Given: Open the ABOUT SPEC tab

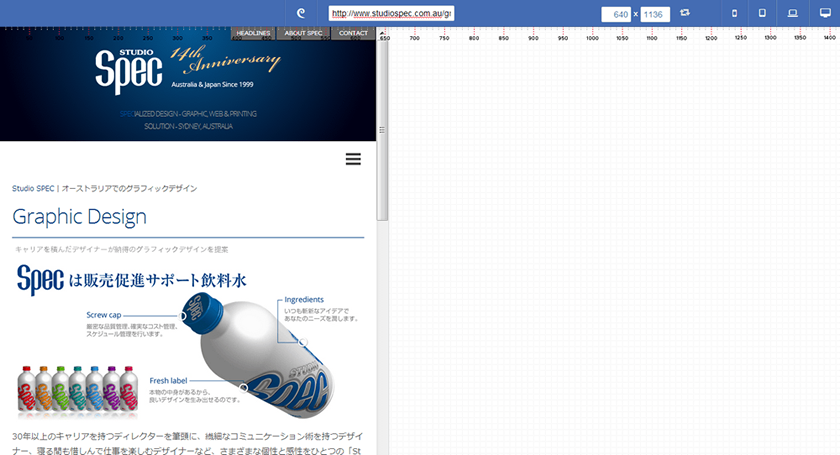Looking at the screenshot, I should tap(303, 33).
